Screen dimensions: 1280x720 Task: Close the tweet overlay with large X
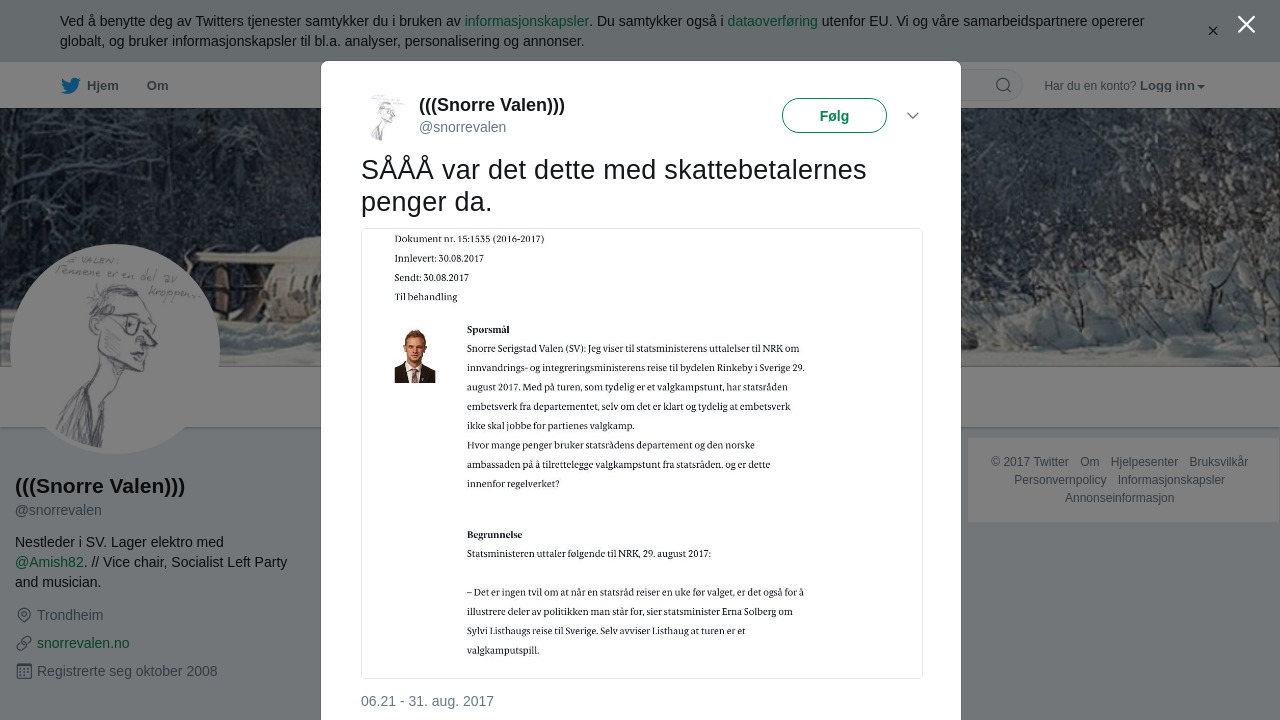[1246, 24]
